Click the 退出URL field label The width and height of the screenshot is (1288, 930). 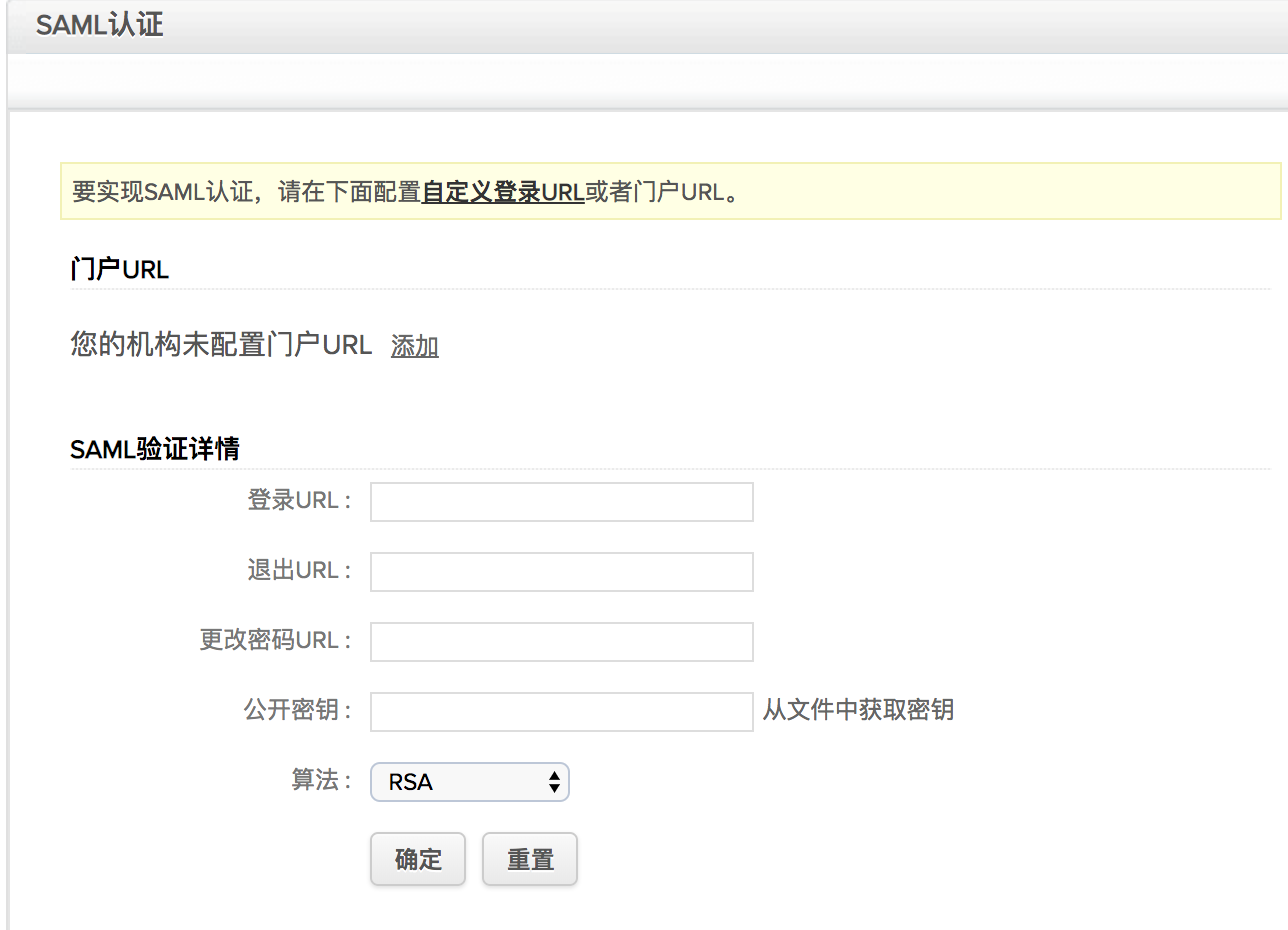pos(299,570)
